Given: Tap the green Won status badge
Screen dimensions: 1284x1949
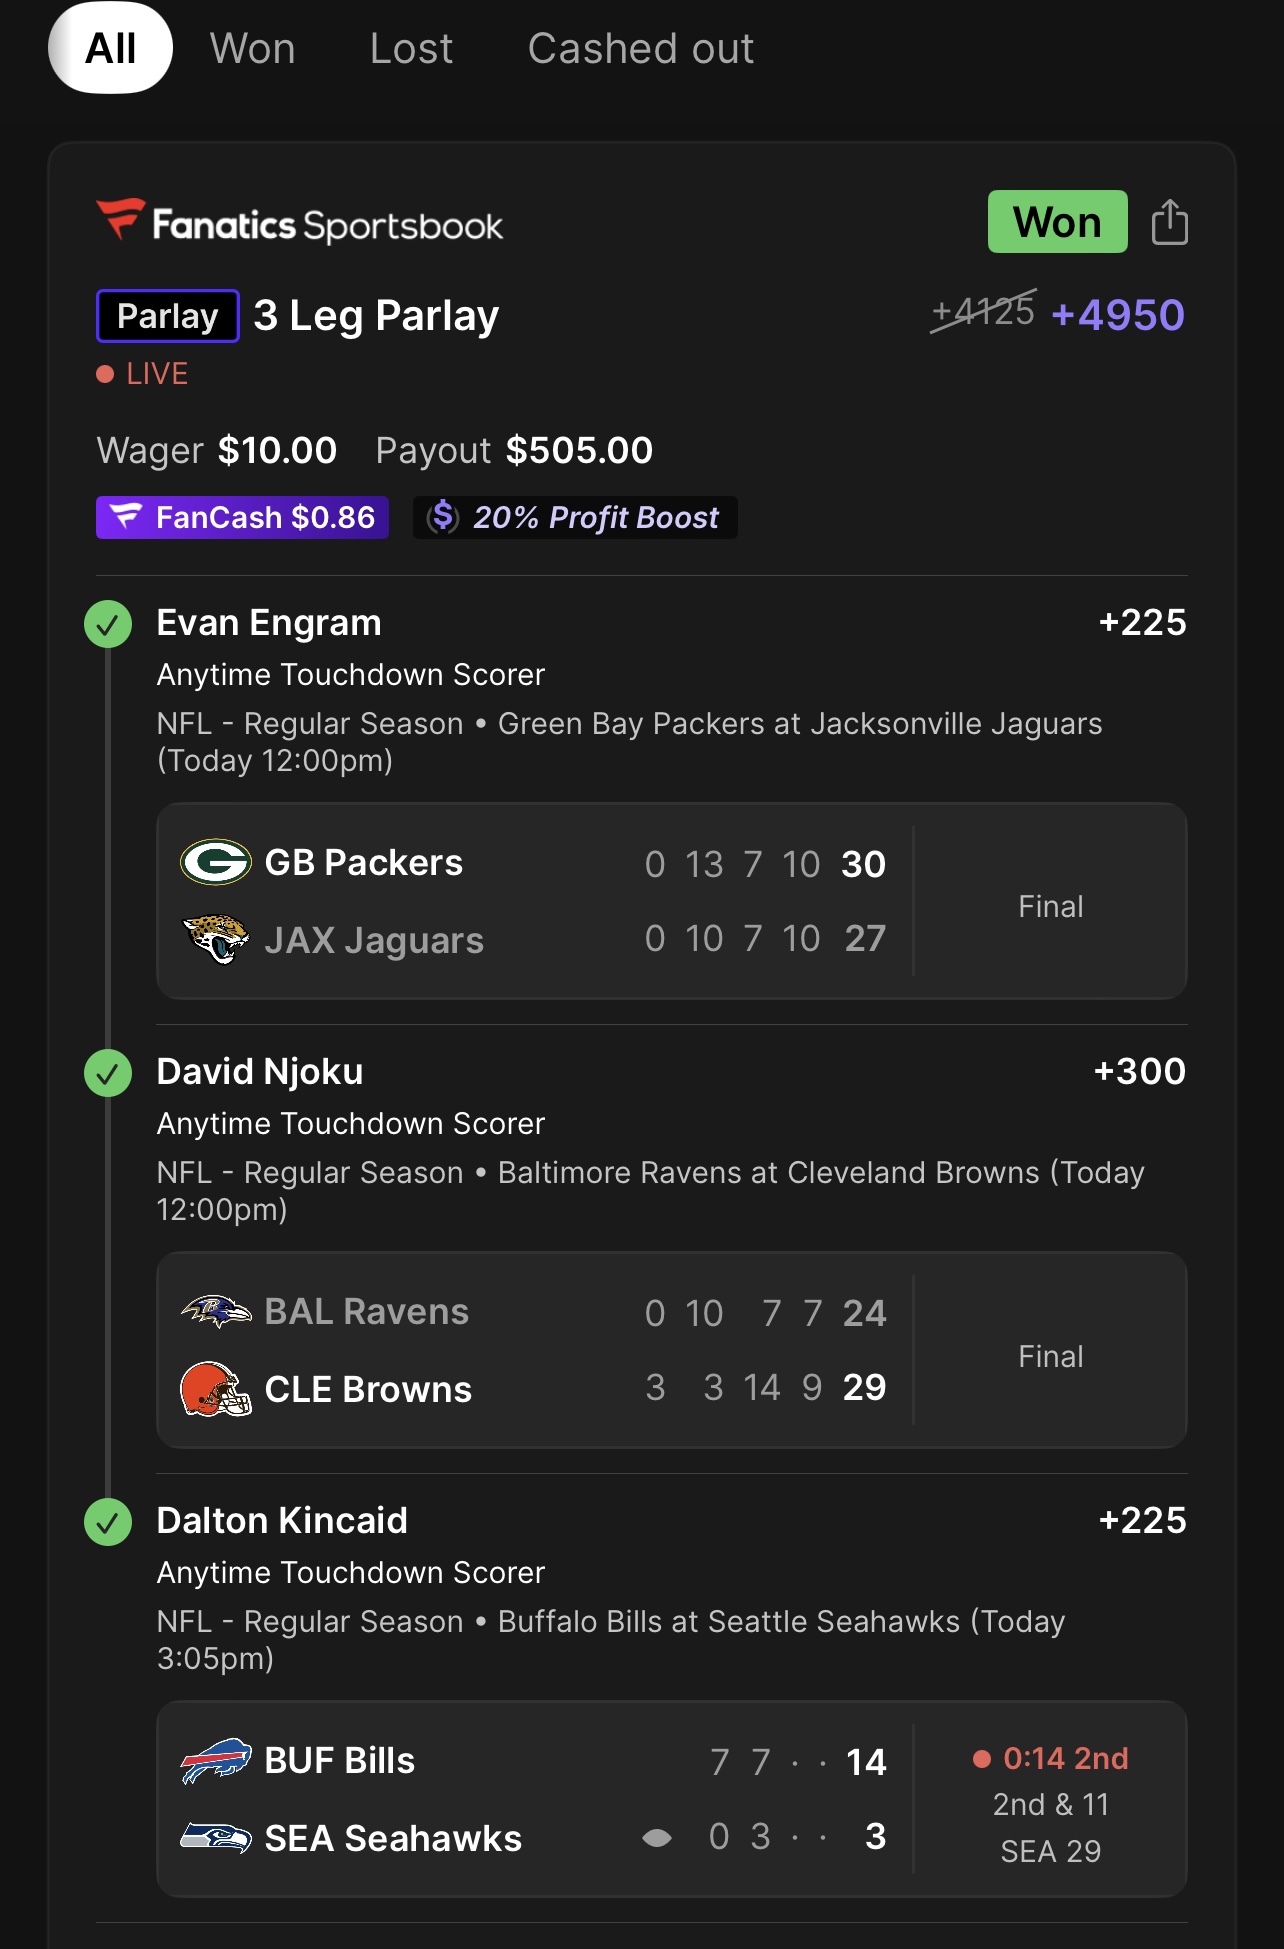Looking at the screenshot, I should [1057, 222].
